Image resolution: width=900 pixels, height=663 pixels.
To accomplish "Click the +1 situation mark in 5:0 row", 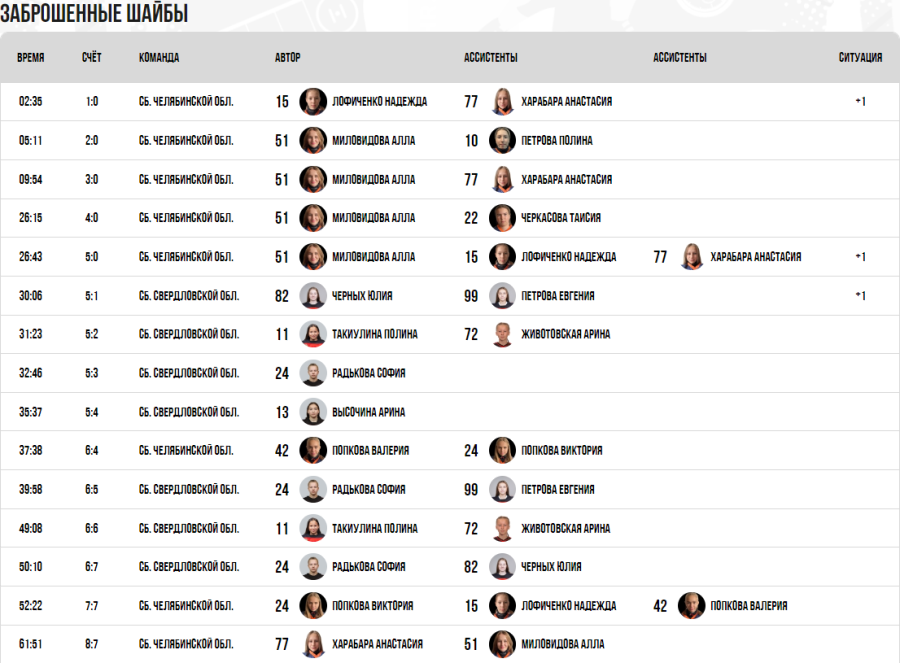I will click(x=860, y=257).
